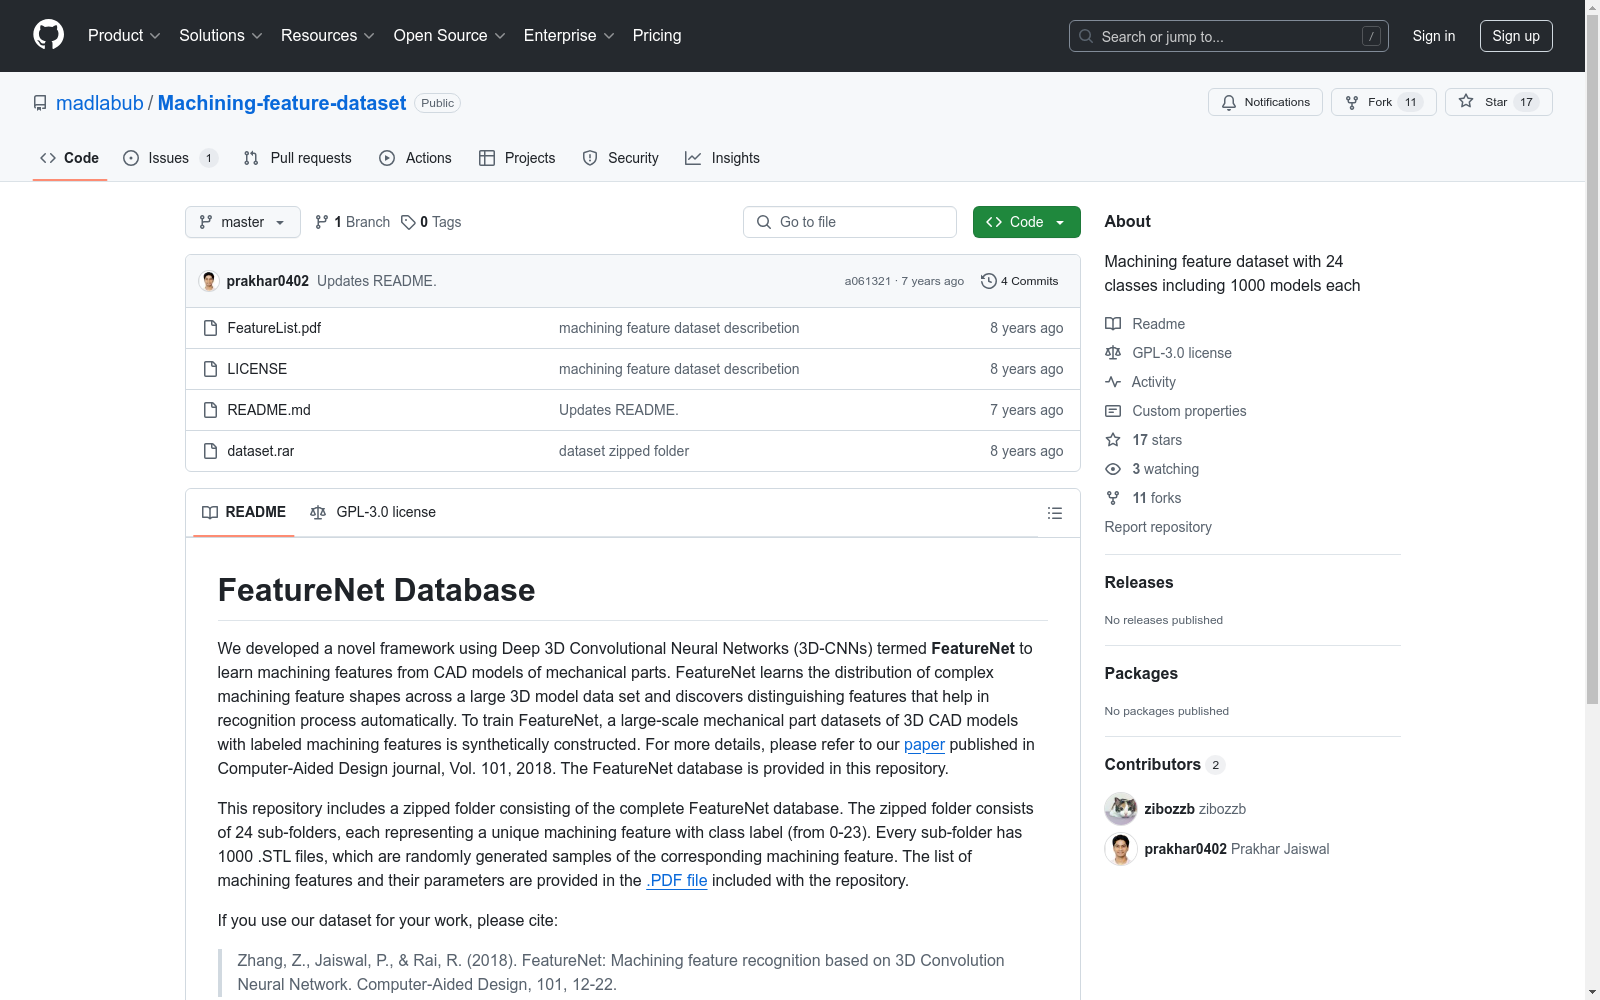1600x1000 pixels.
Task: Click the LICENSE file icon
Action: click(210, 369)
